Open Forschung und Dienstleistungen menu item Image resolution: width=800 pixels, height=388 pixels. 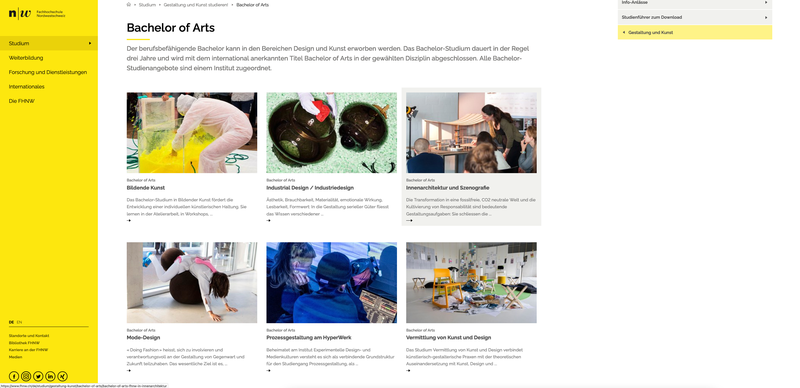(48, 72)
